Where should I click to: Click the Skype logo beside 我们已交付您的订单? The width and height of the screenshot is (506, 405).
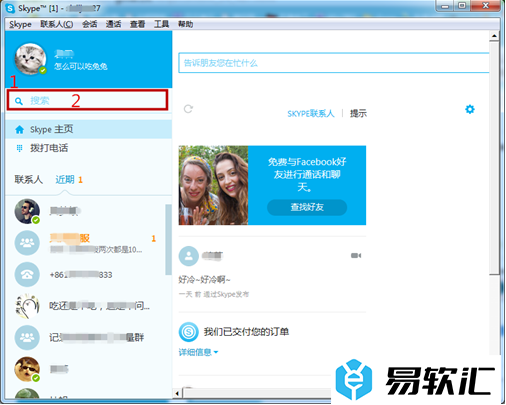[x=189, y=332]
